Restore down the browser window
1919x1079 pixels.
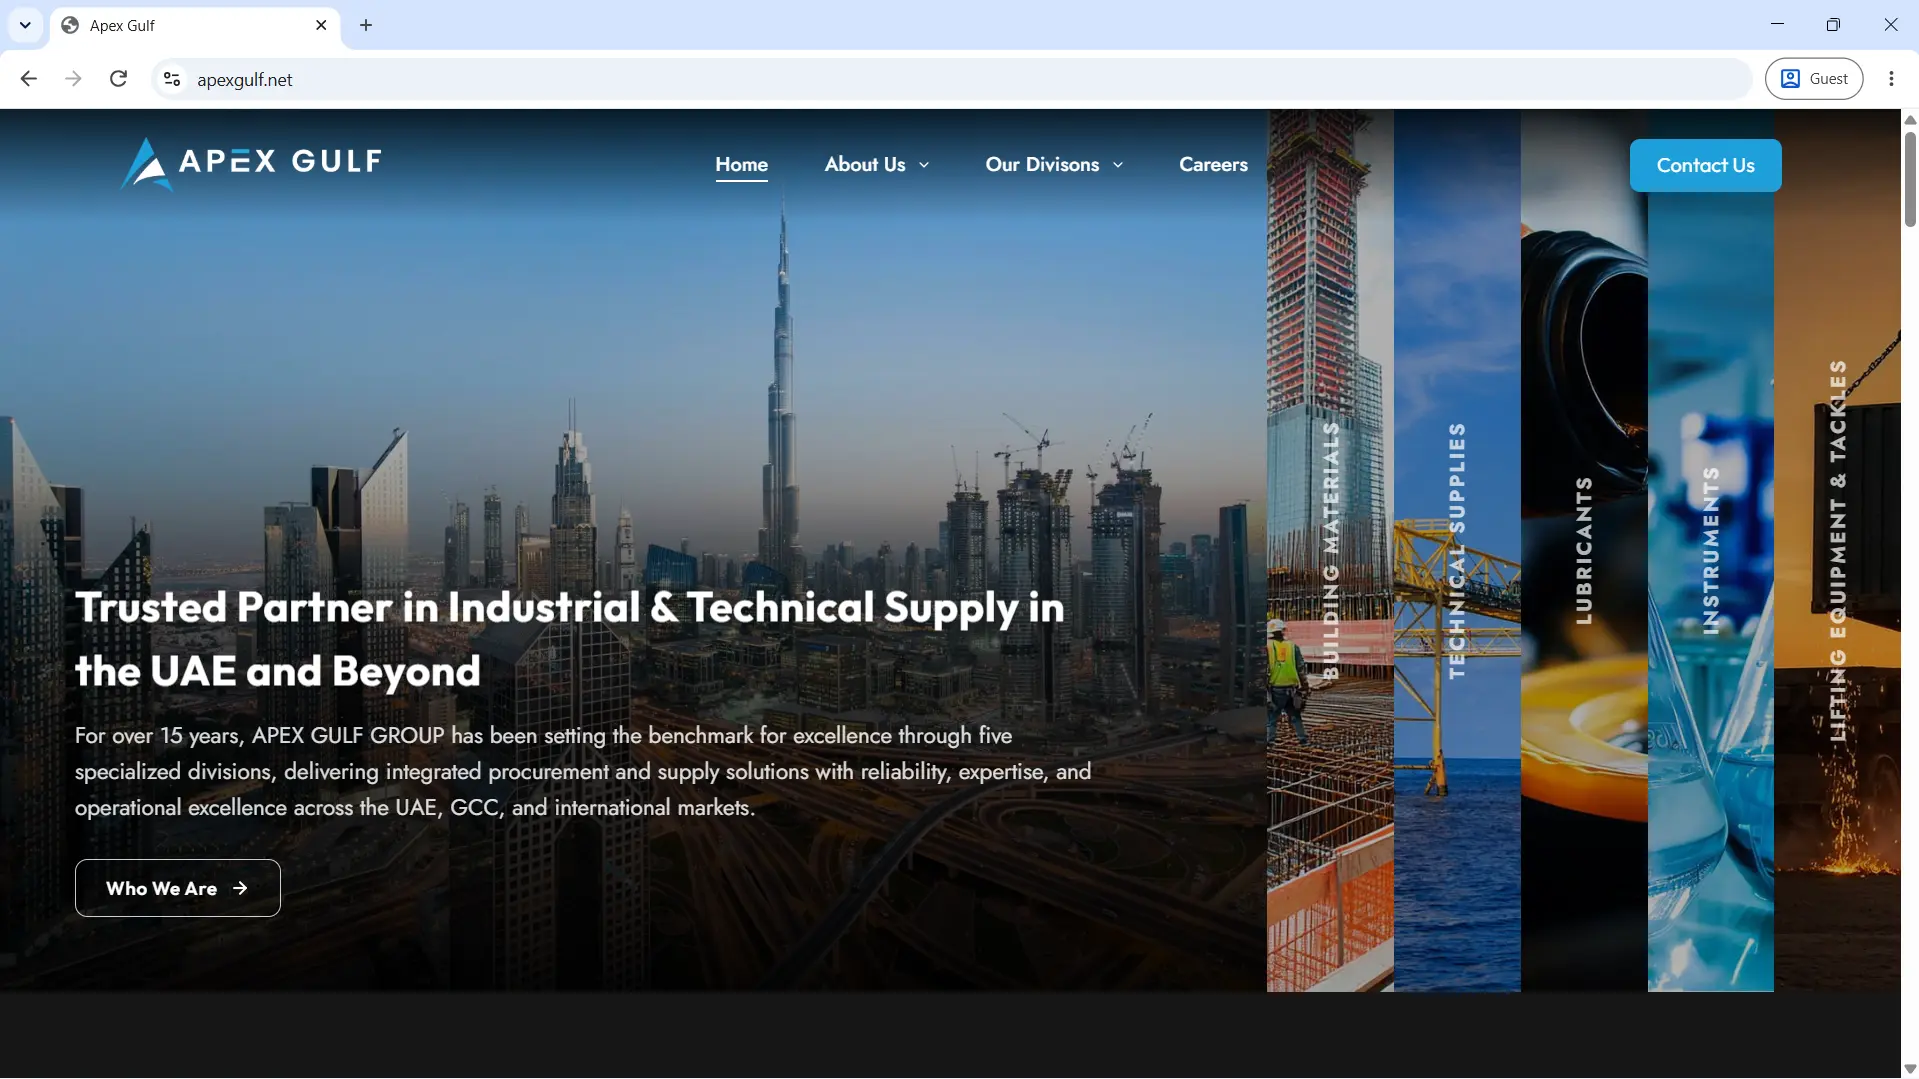pos(1833,24)
